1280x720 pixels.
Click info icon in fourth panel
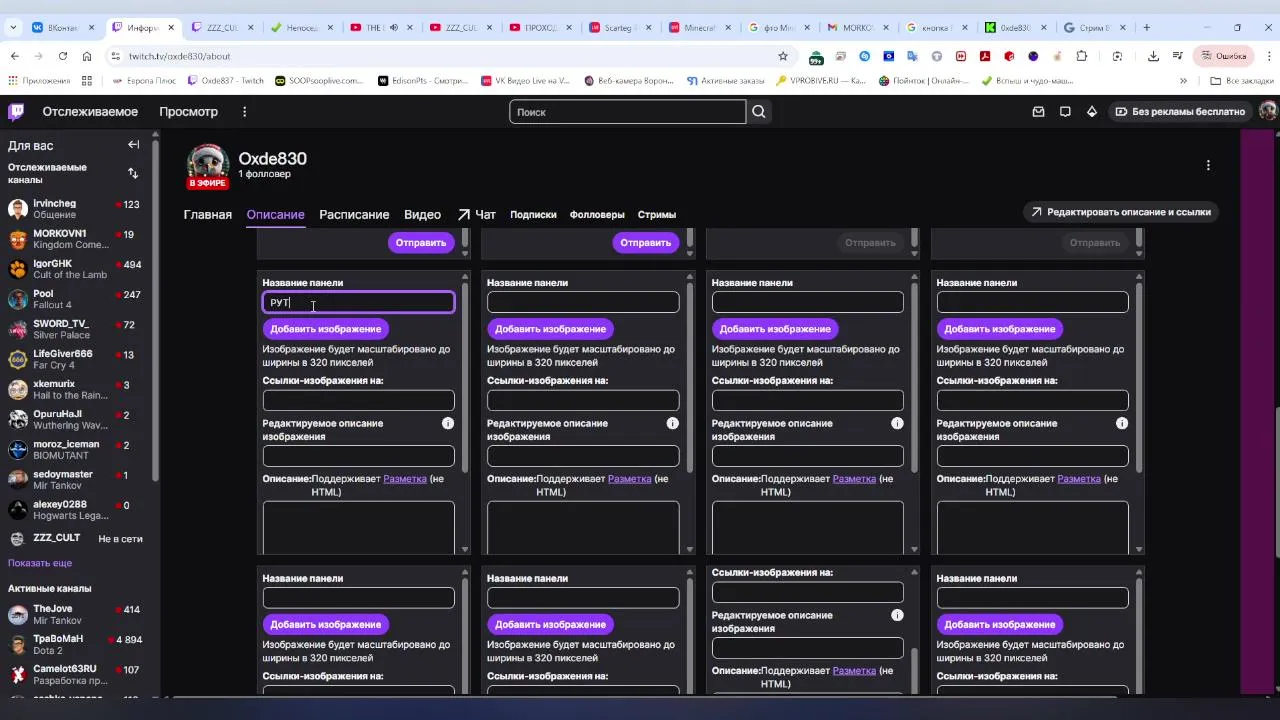(1122, 424)
